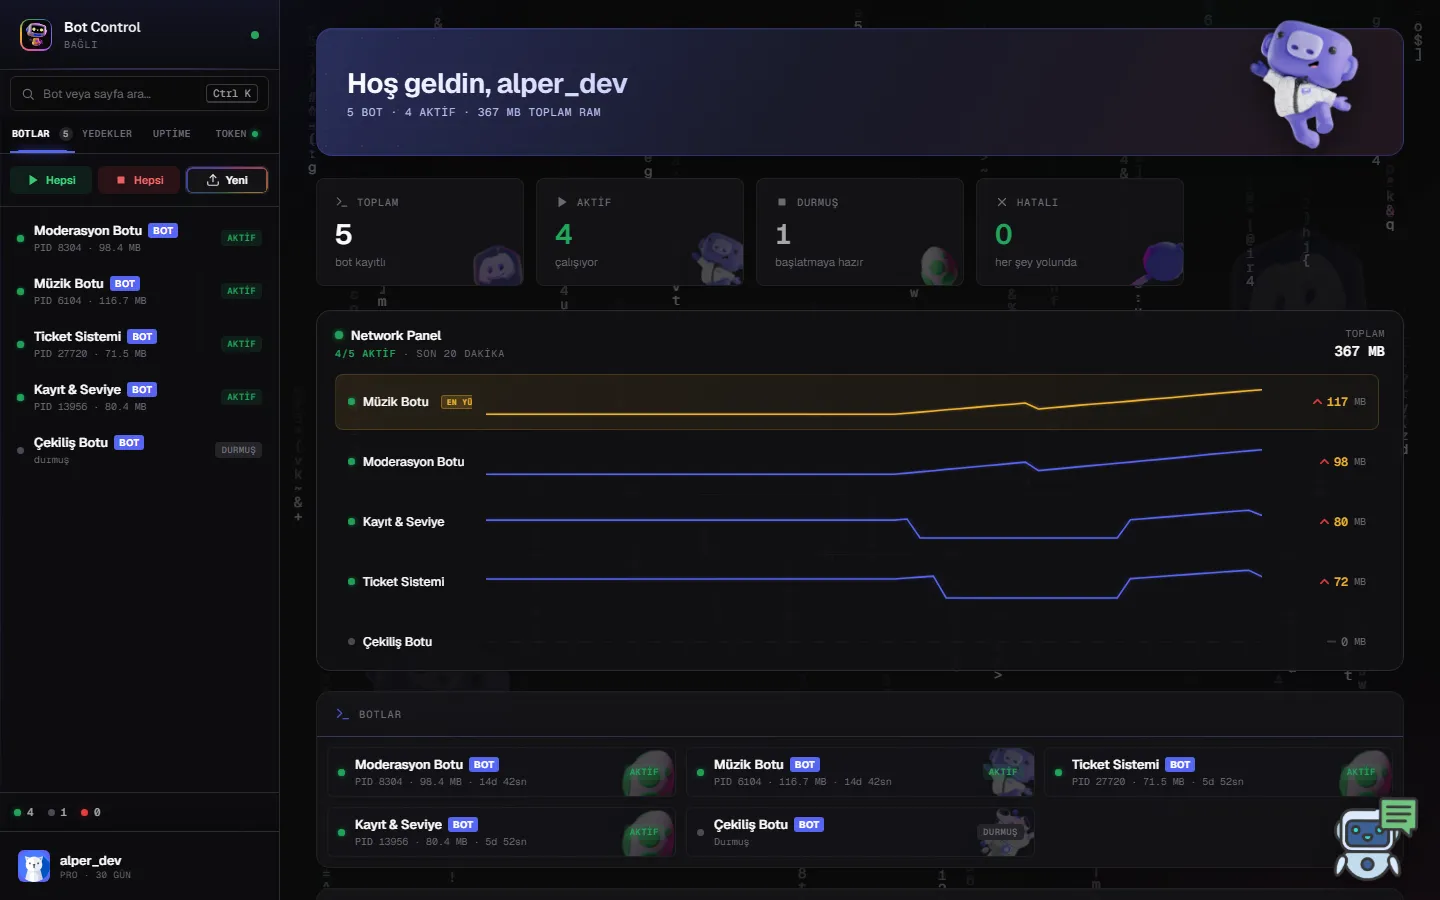Select the Müzik Botu network chart row
The image size is (1440, 900).
coord(857,402)
